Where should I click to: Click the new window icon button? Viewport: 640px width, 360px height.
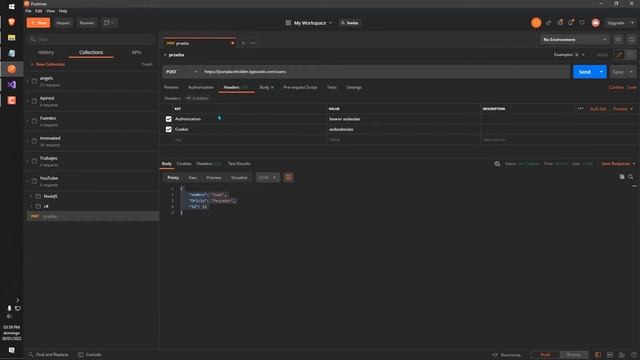coord(109,23)
